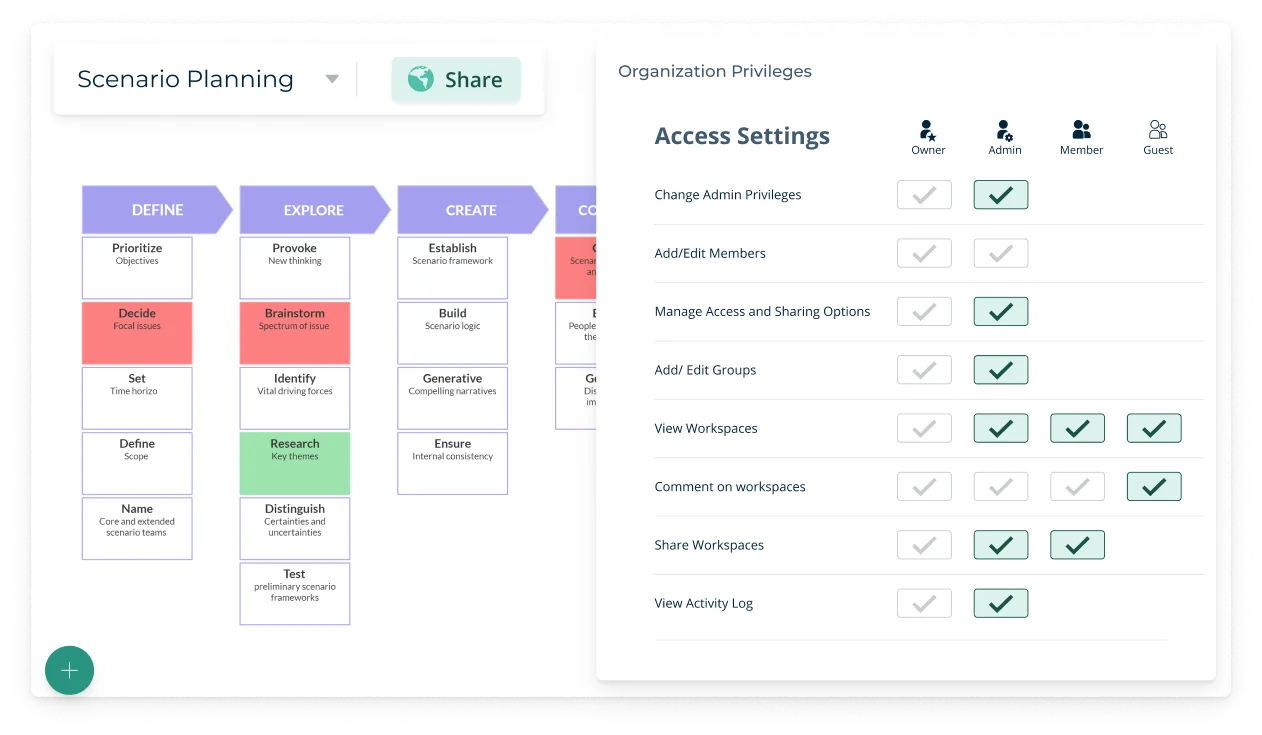
Task: Toggle Owner checkbox for Manage Access and Sharing
Action: click(924, 312)
